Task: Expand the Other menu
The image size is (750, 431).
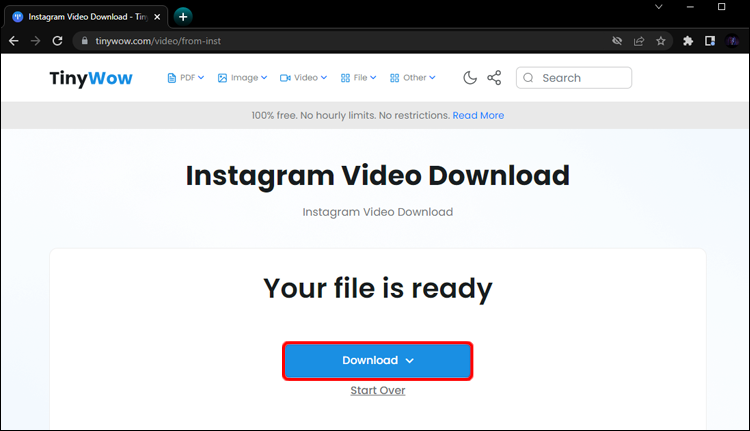Action: [412, 77]
